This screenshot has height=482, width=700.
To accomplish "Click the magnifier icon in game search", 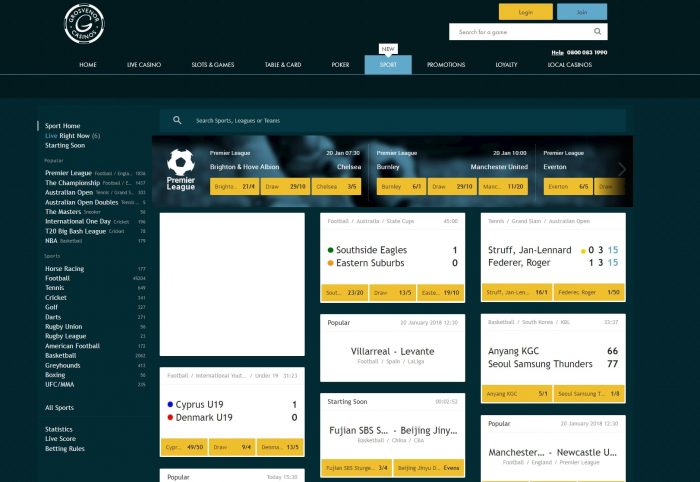I will [x=597, y=31].
